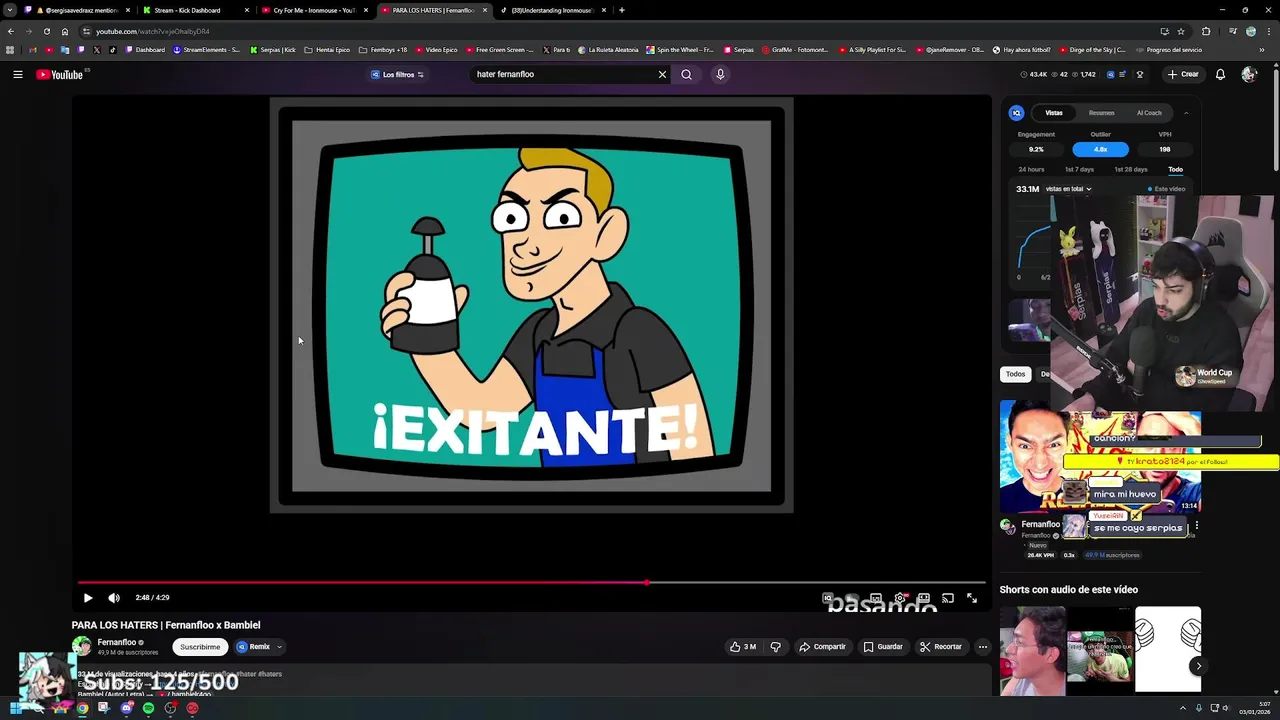Select the Resumen tab in vidIQ panel
This screenshot has height=720, width=1280.
click(x=1102, y=113)
